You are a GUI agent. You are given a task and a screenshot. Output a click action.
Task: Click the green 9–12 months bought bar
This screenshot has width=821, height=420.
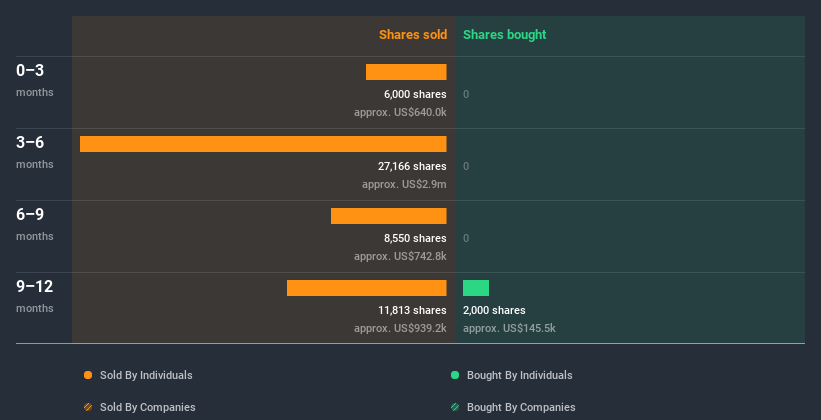476,288
